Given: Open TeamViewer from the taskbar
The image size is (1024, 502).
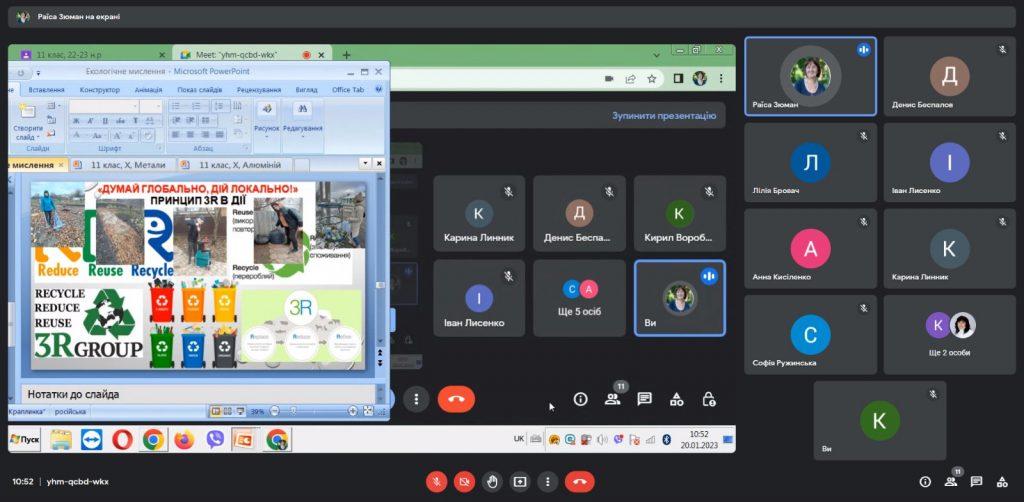Looking at the screenshot, I should [x=91, y=440].
